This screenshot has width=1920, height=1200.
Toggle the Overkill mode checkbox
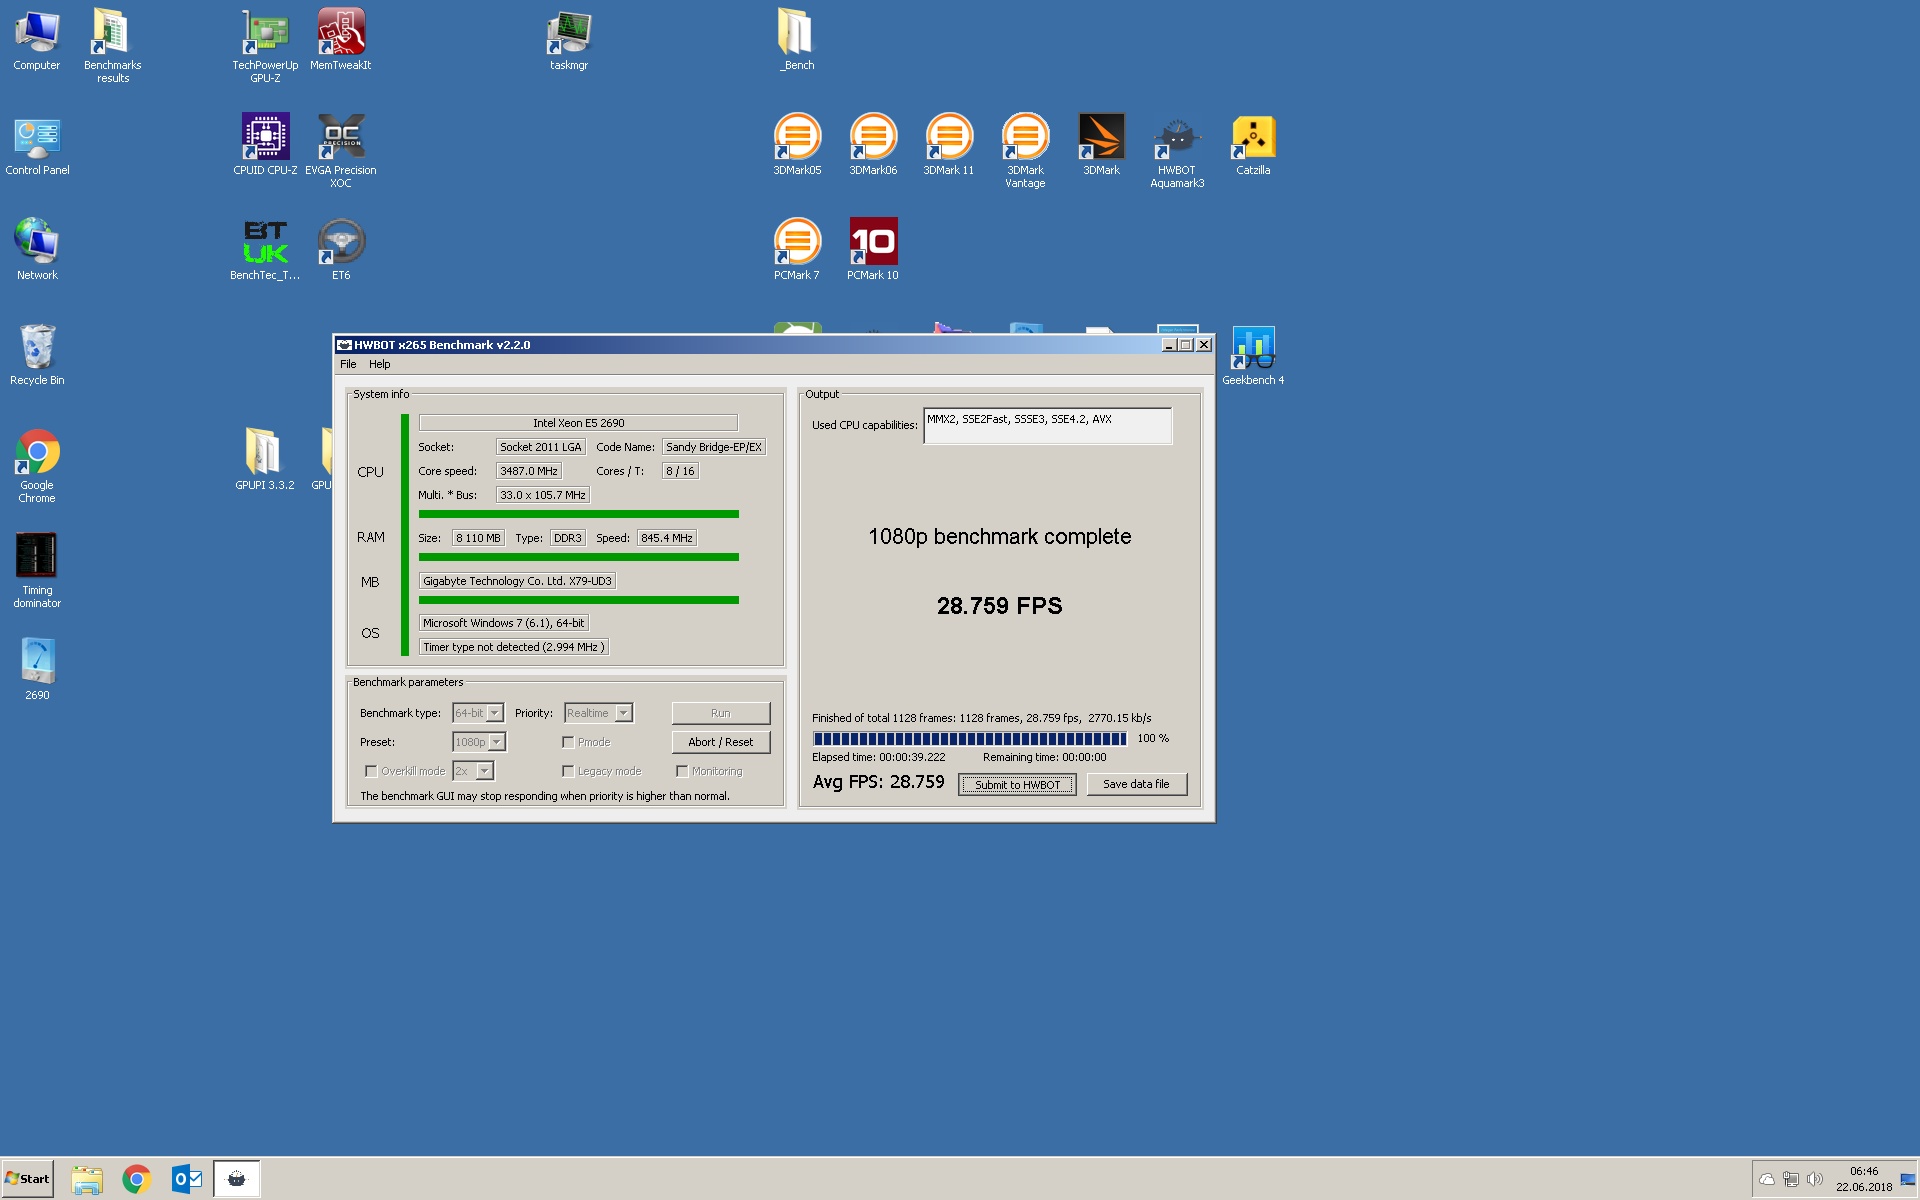tap(371, 771)
